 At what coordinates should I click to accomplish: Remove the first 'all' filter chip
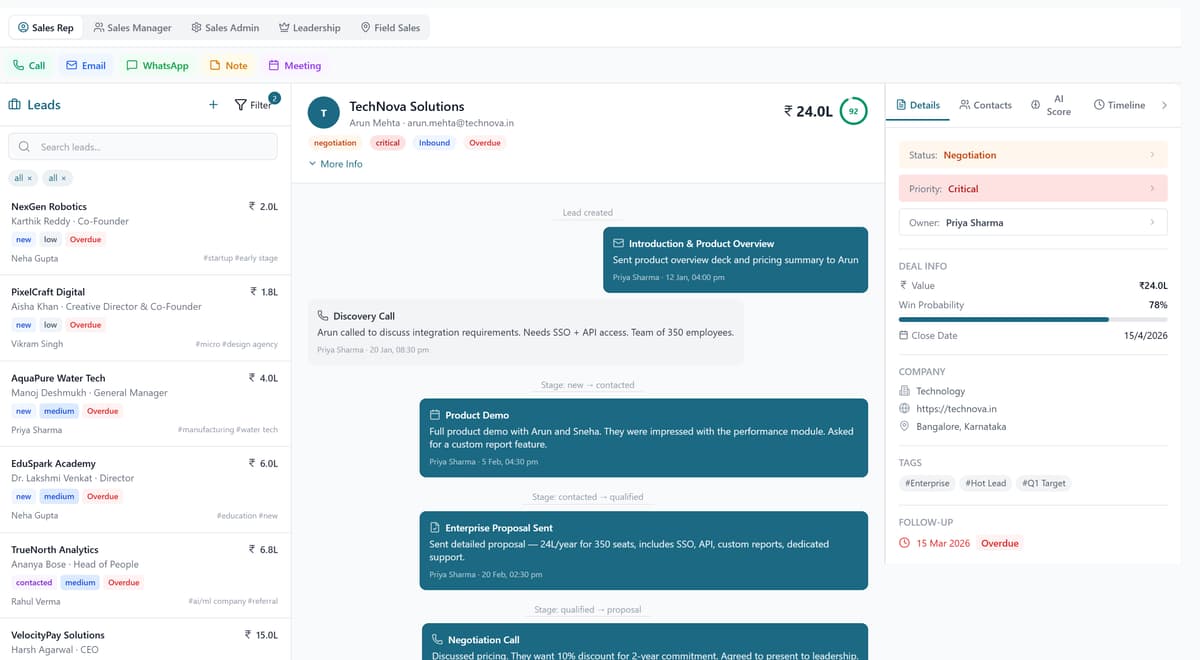tap(29, 178)
